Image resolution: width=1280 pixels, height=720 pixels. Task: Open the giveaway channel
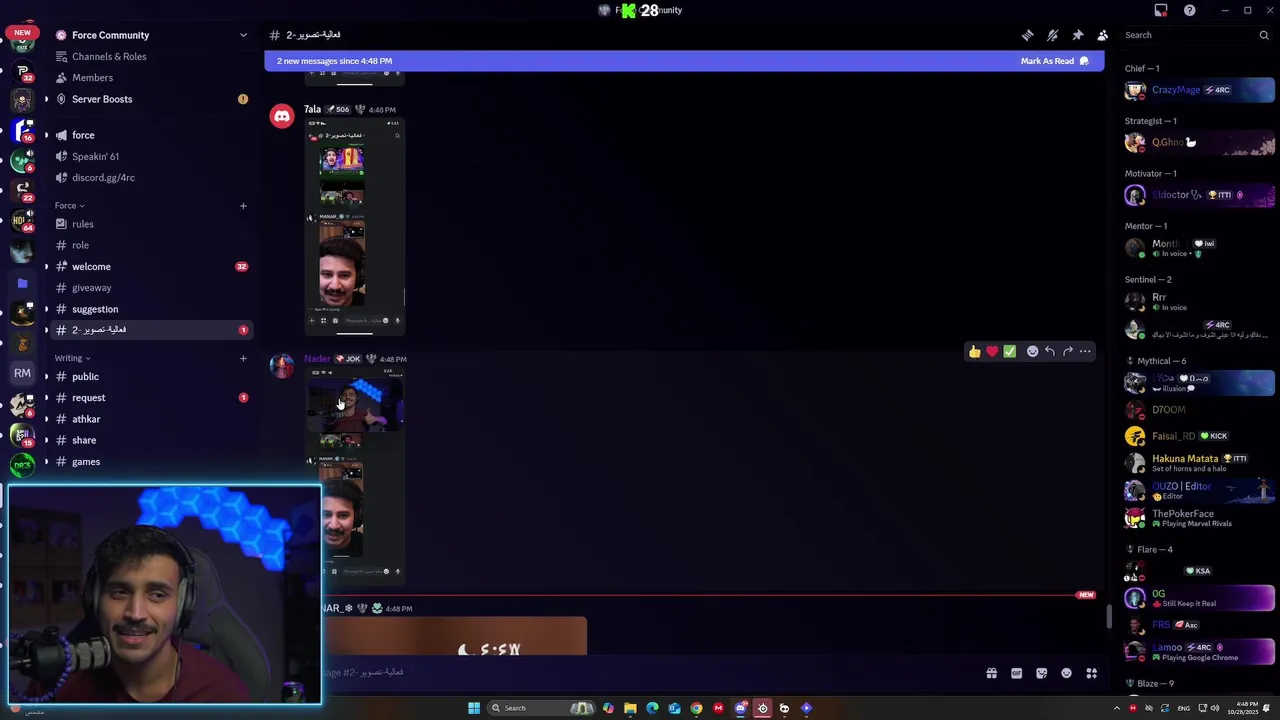150,288
